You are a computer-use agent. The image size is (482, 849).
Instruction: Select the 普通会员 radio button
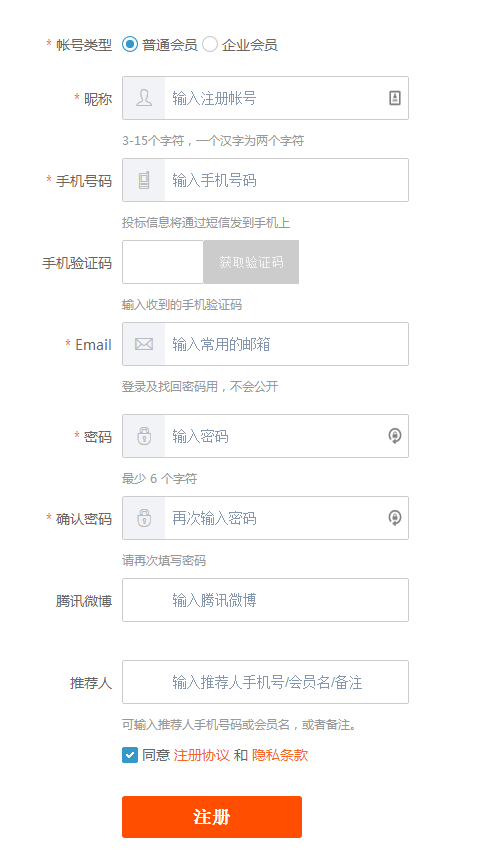click(x=130, y=44)
